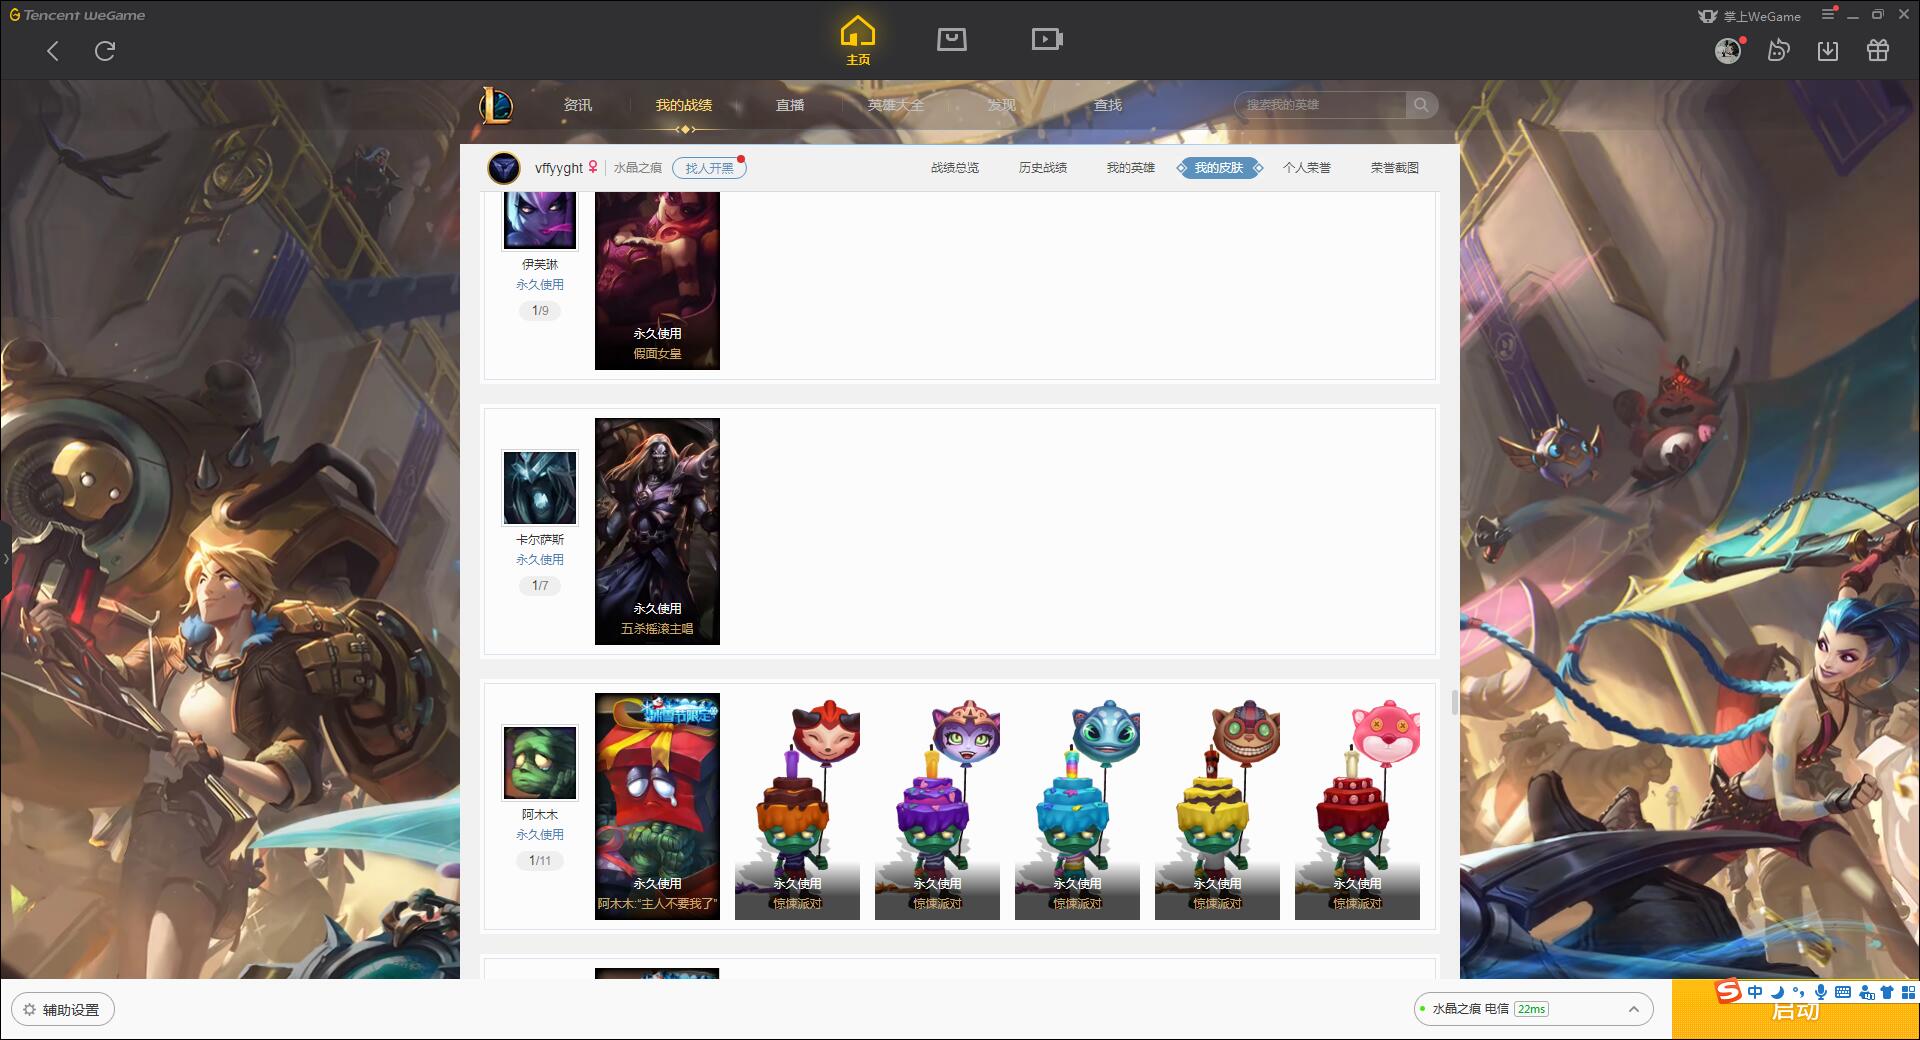Viewport: 1920px width, 1040px height.
Task: Focus the 搜索我的英雄 search field
Action: (x=1320, y=105)
